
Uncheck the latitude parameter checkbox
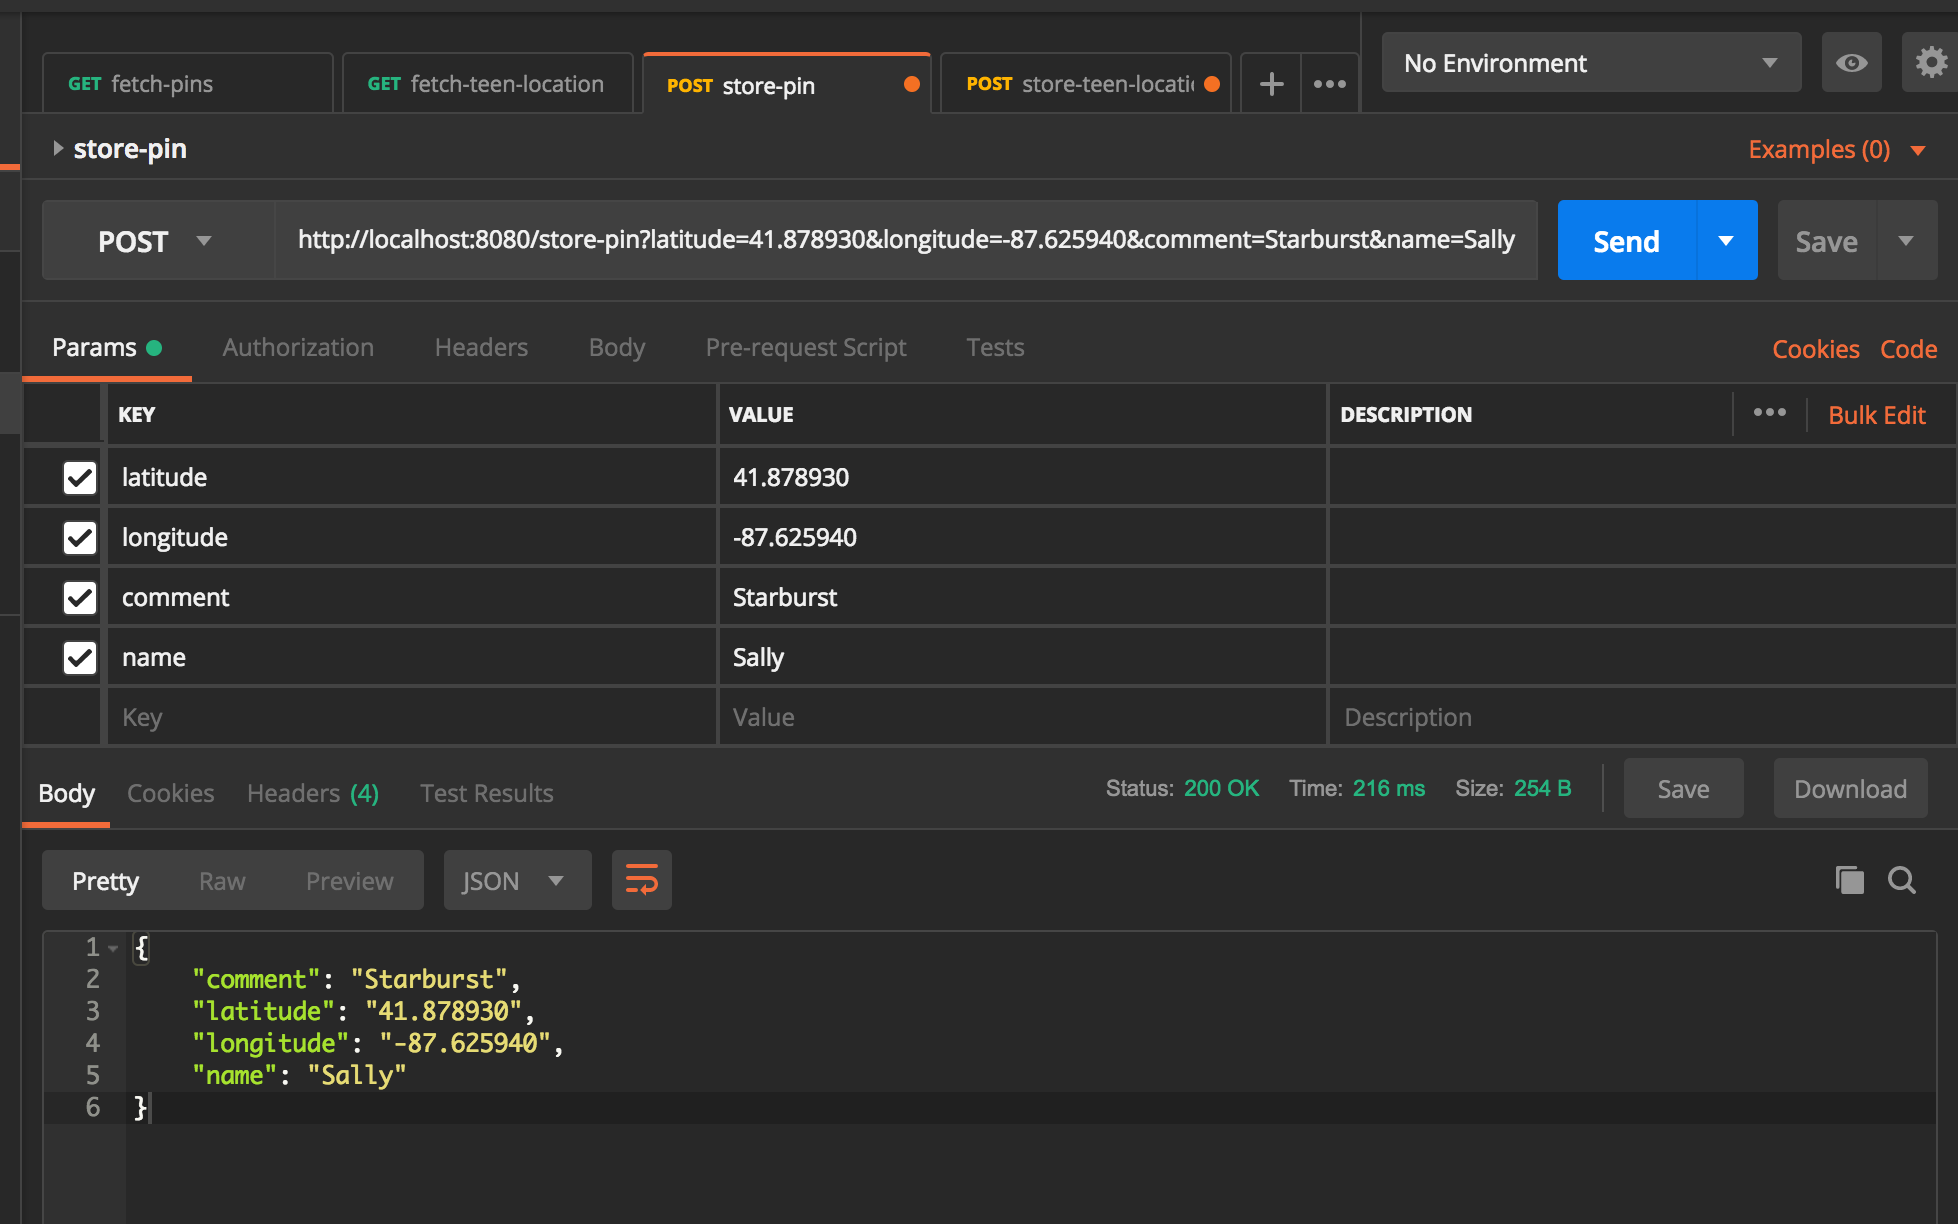pyautogui.click(x=80, y=477)
